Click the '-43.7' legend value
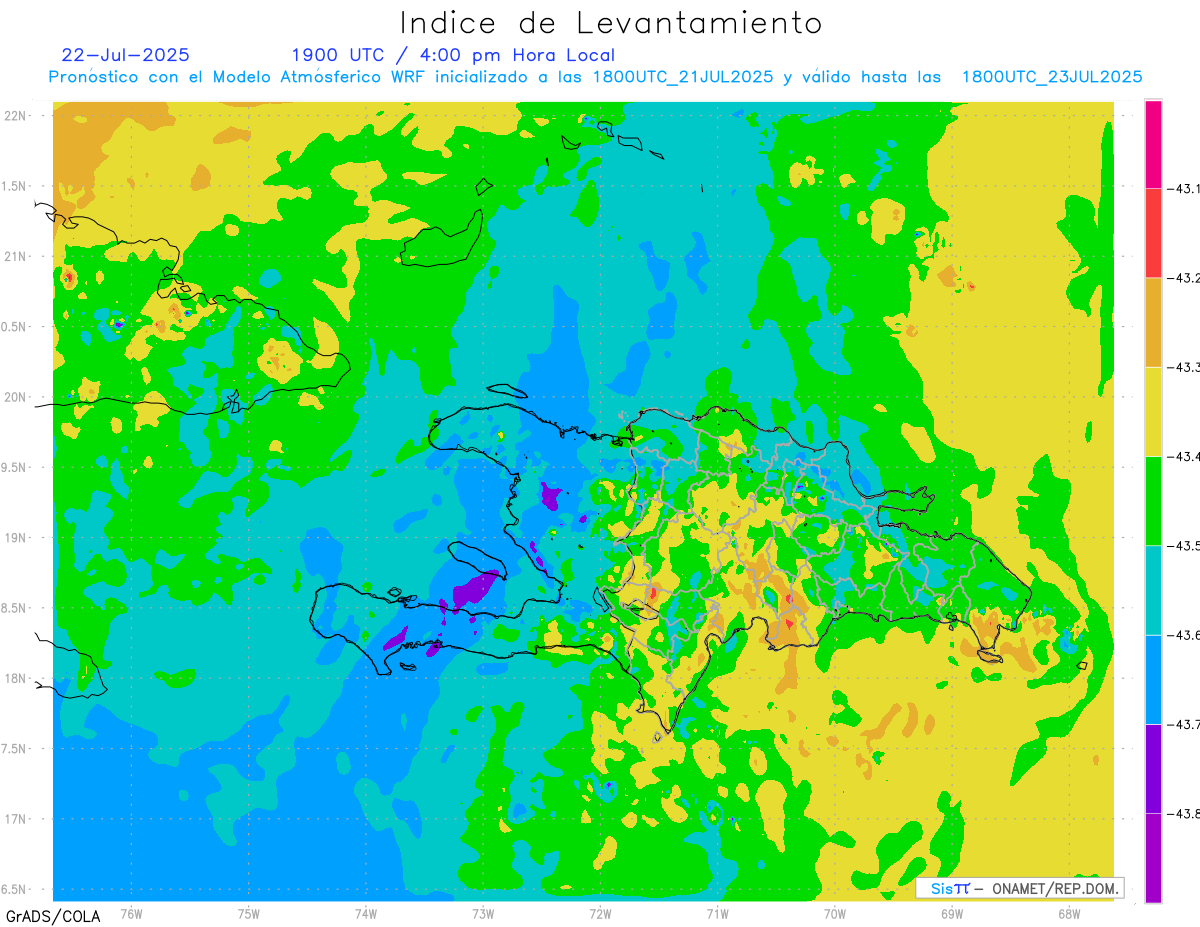The height and width of the screenshot is (927, 1200). click(1184, 724)
